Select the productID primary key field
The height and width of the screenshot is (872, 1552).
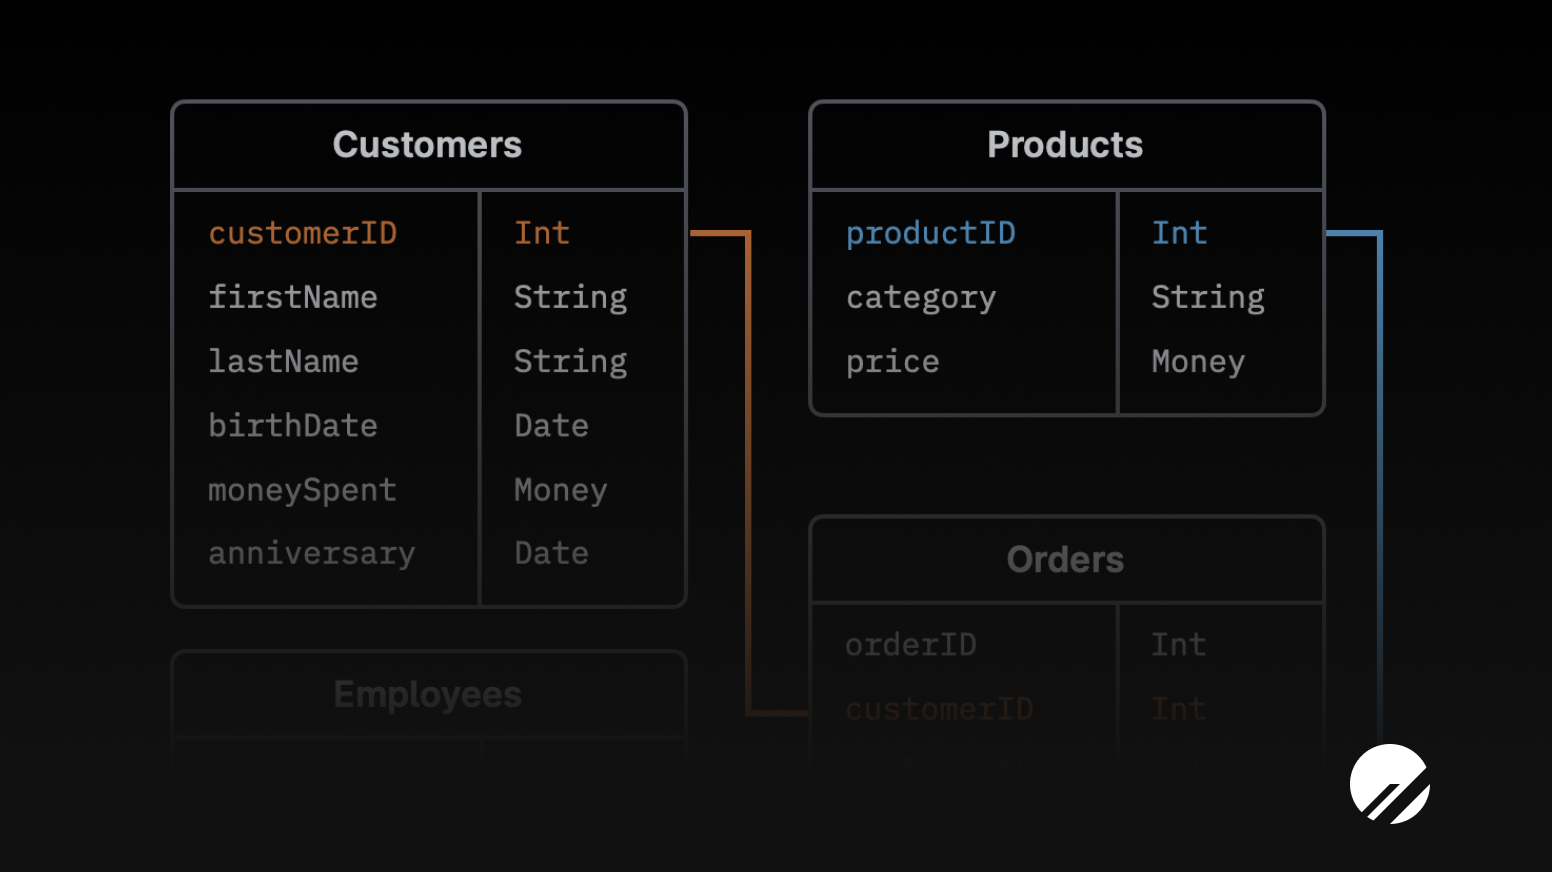tap(930, 232)
